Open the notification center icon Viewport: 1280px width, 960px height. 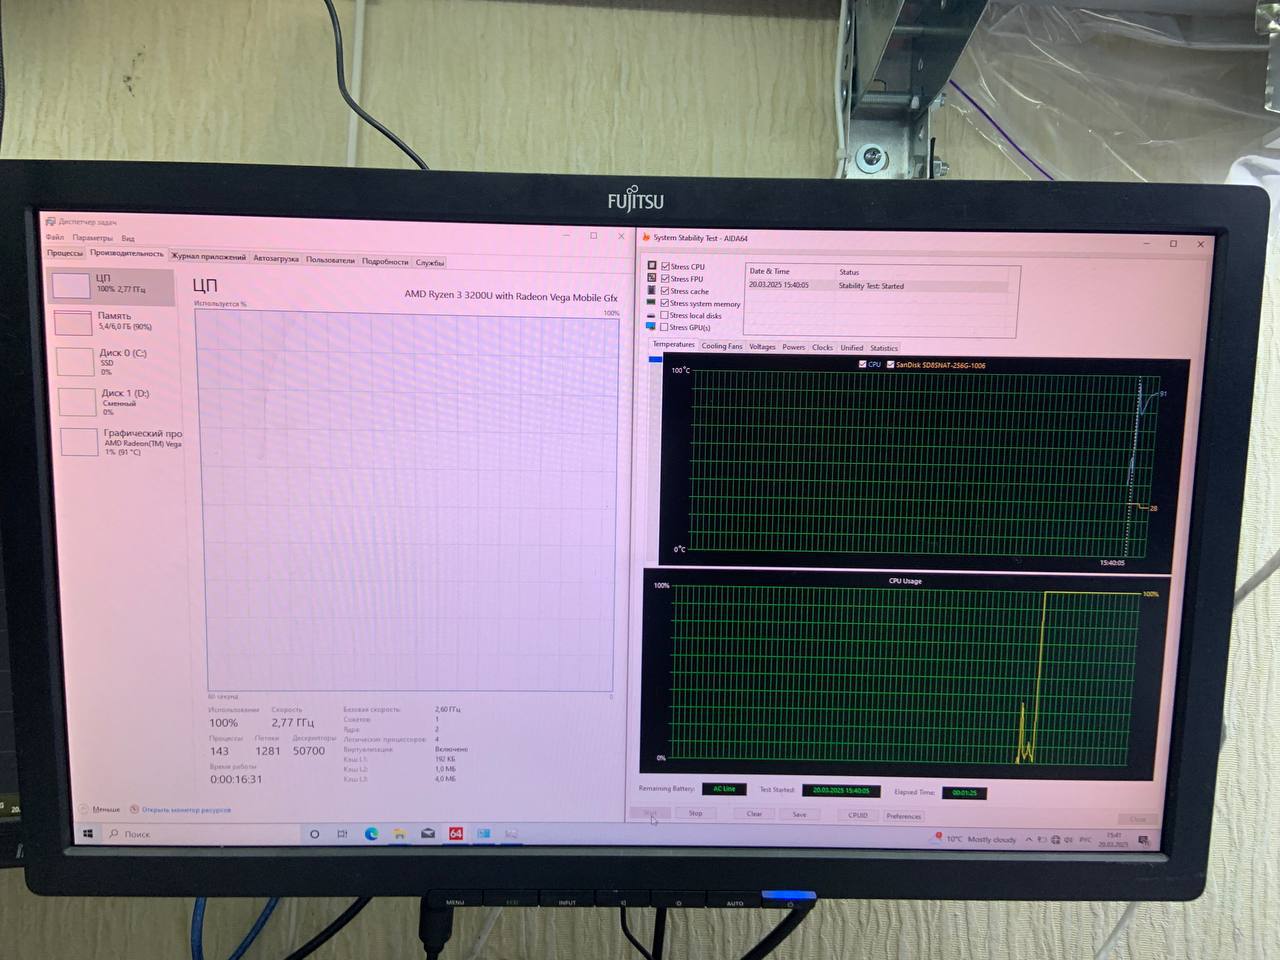(x=1144, y=840)
